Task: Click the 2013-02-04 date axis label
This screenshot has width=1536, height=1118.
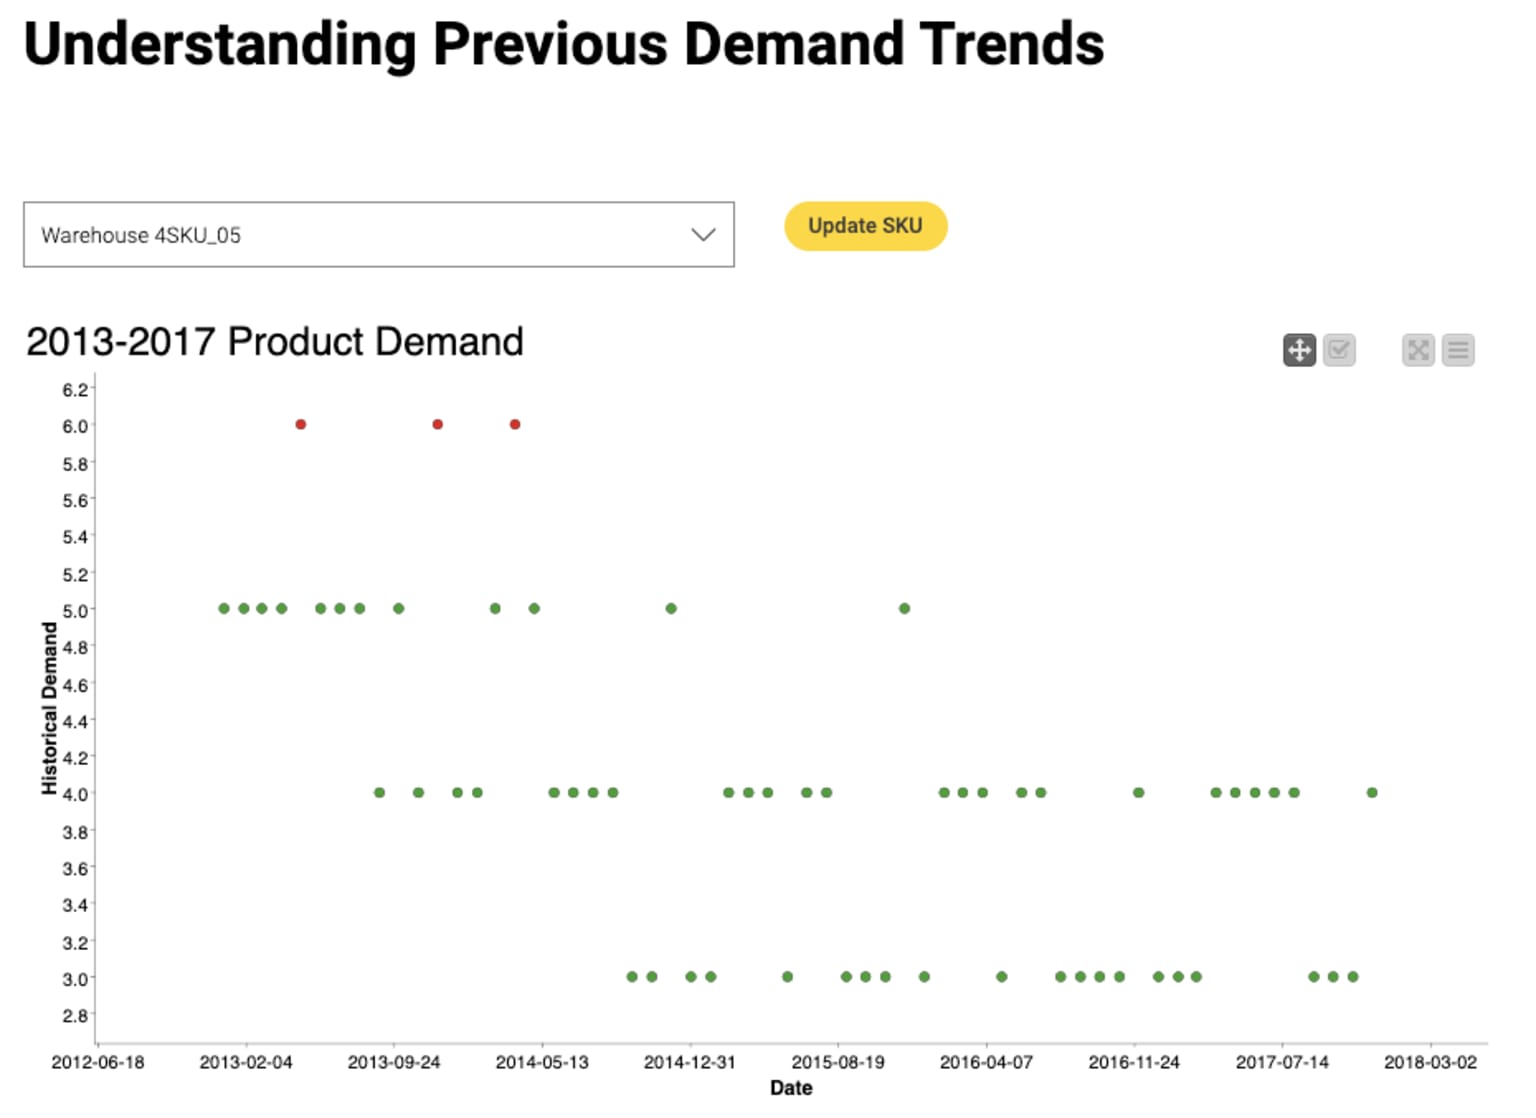Action: pos(246,1062)
